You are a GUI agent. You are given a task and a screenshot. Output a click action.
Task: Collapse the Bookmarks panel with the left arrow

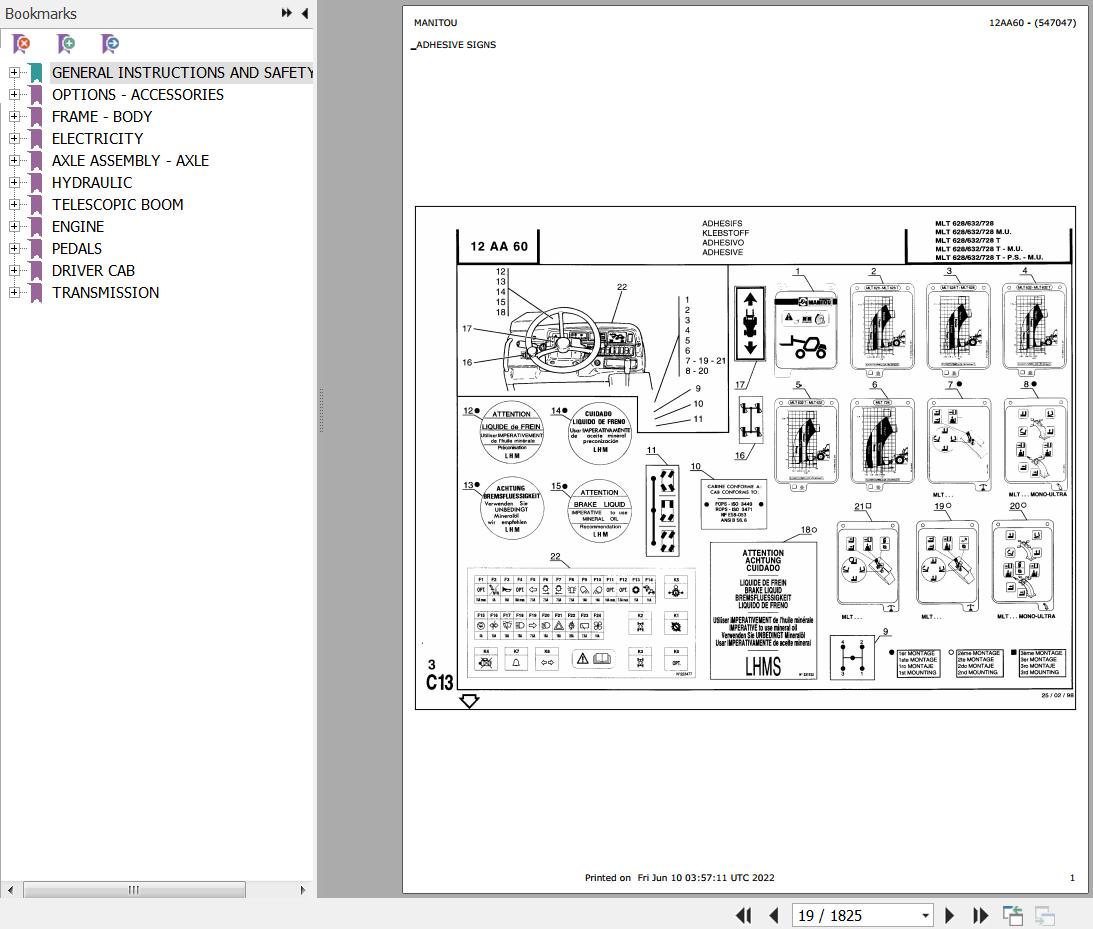305,13
